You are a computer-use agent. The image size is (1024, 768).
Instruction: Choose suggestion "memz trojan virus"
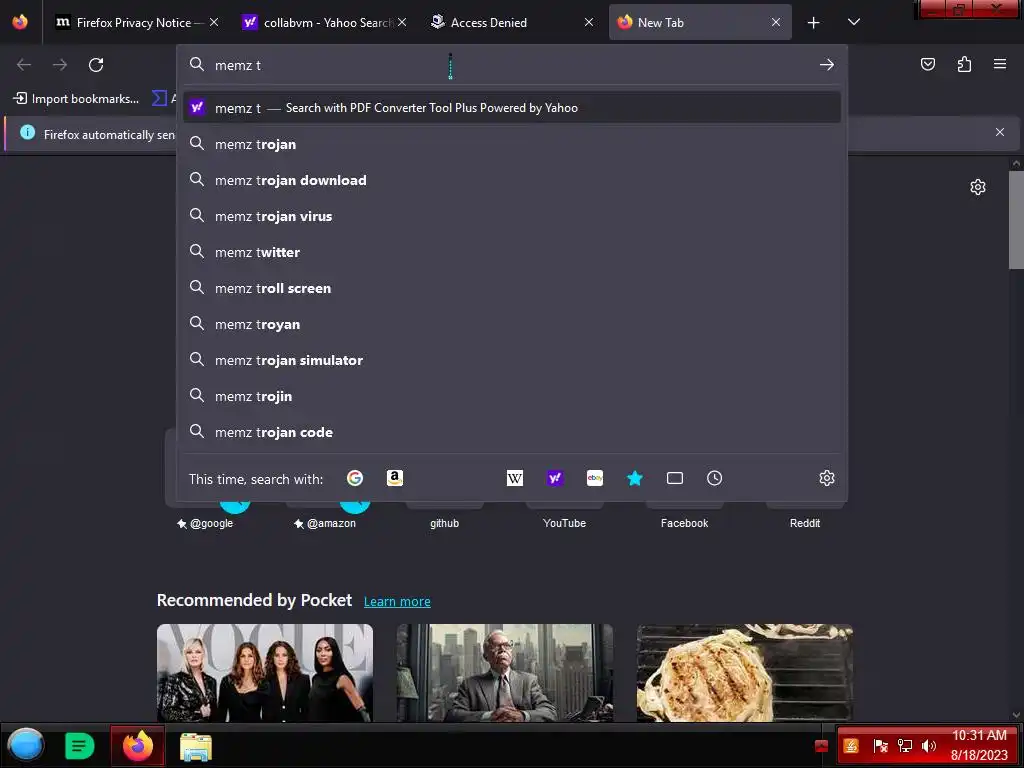pos(512,216)
